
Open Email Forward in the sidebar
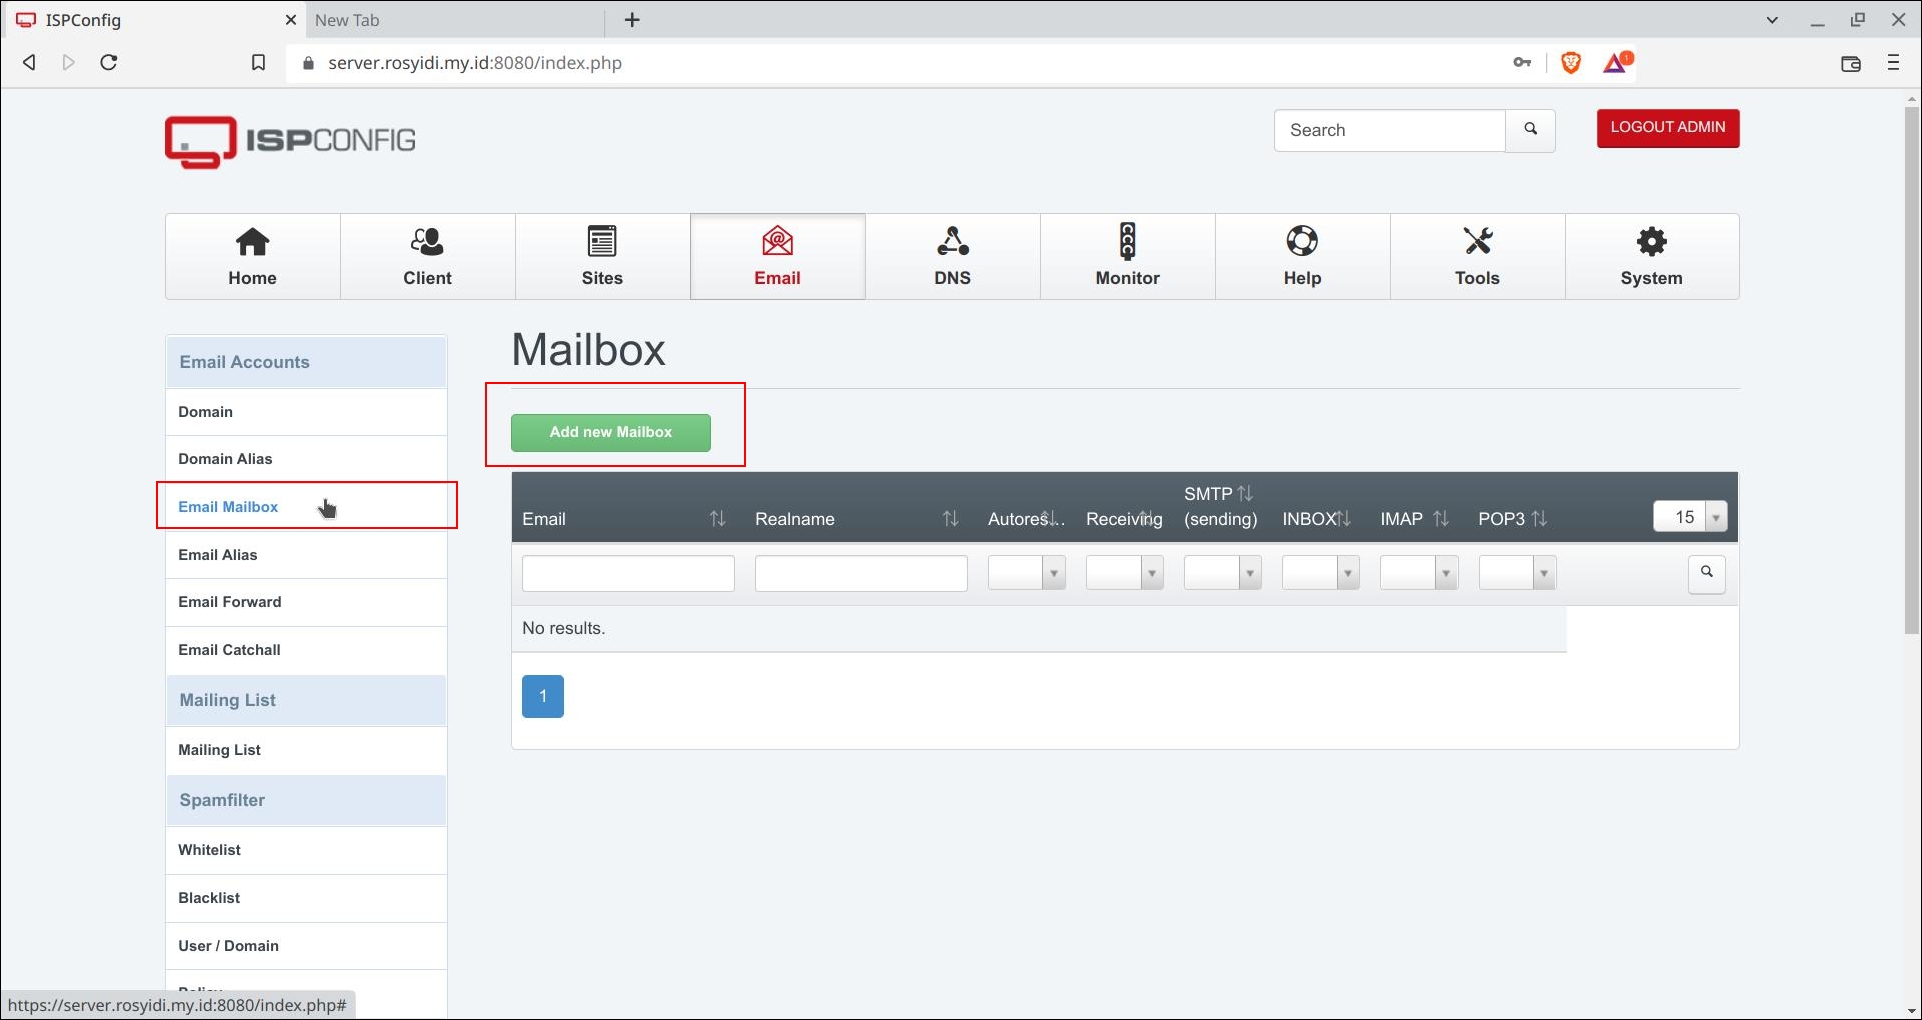(306, 602)
